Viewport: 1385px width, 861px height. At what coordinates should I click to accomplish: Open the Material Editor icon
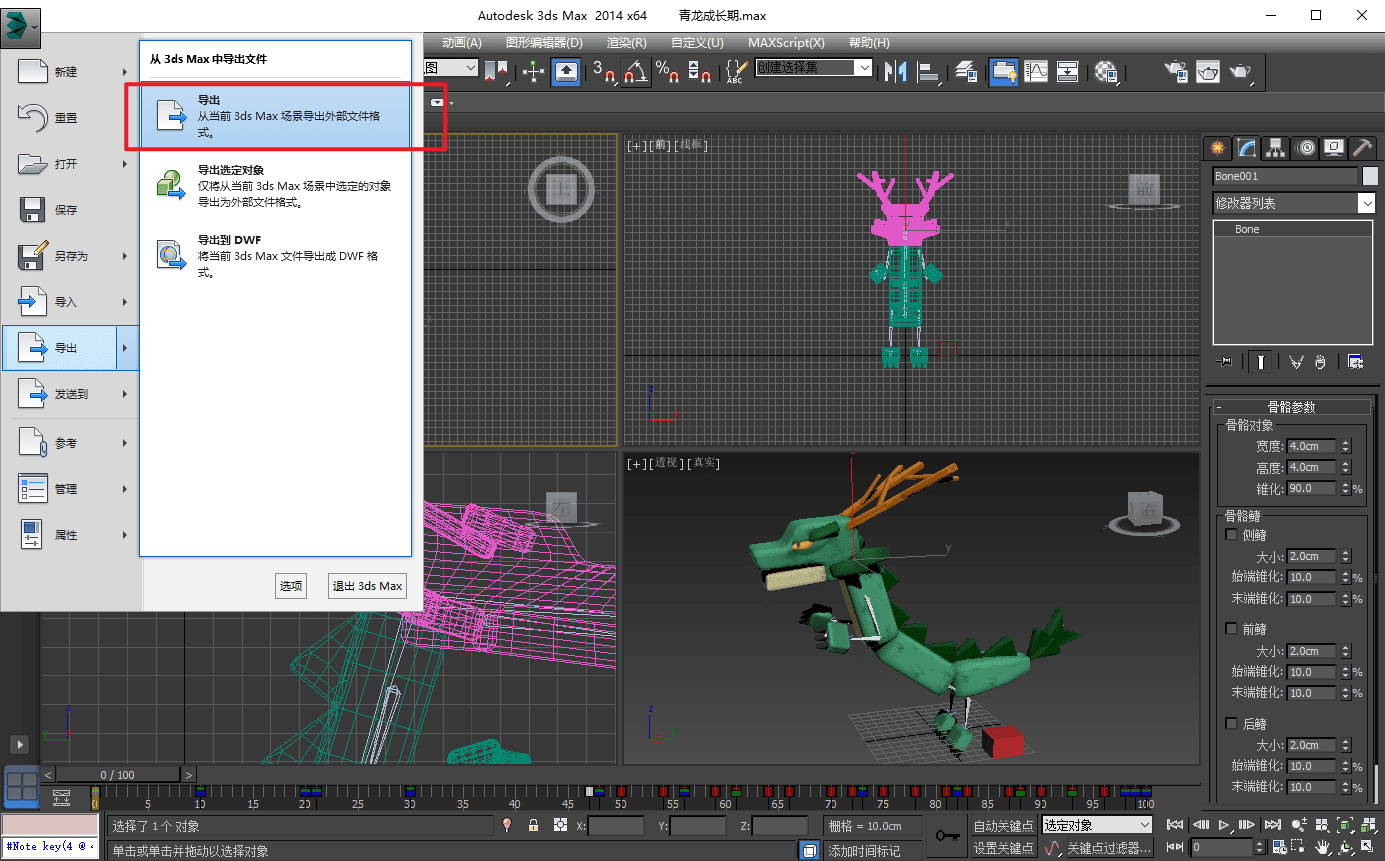click(x=1106, y=71)
